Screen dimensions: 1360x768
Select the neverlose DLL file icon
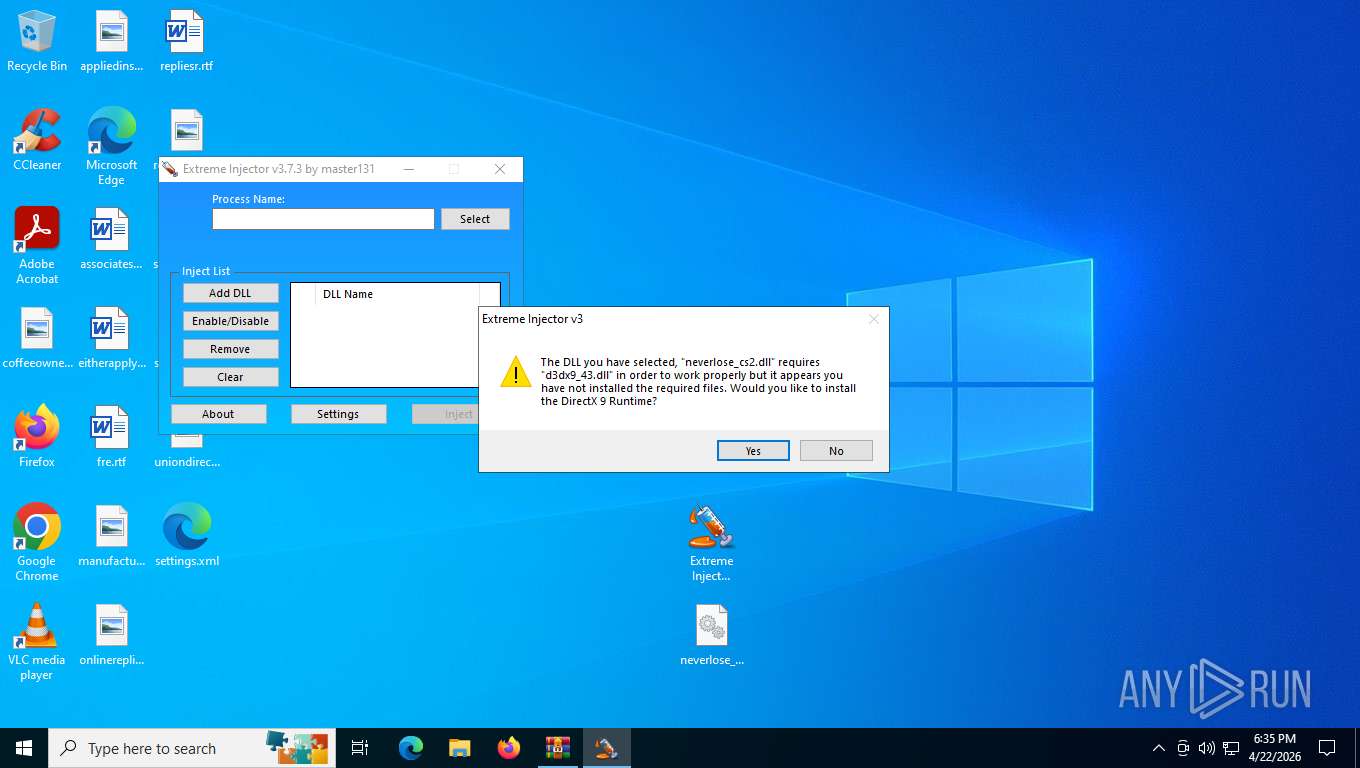pyautogui.click(x=711, y=635)
